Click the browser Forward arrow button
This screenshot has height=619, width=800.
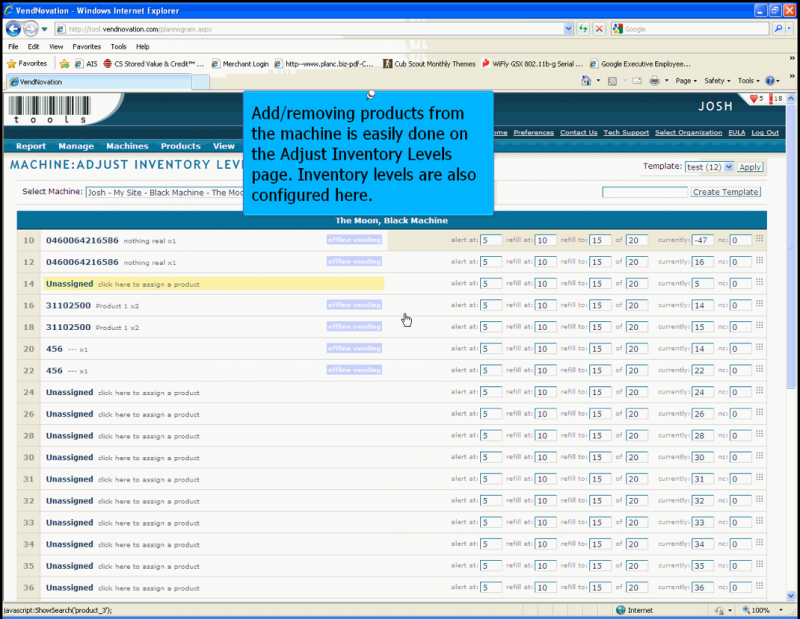click(x=31, y=29)
